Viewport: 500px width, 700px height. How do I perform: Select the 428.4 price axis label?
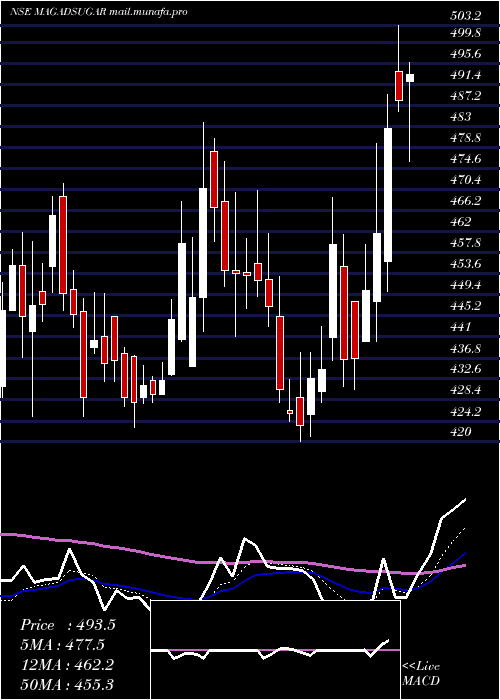click(x=466, y=390)
